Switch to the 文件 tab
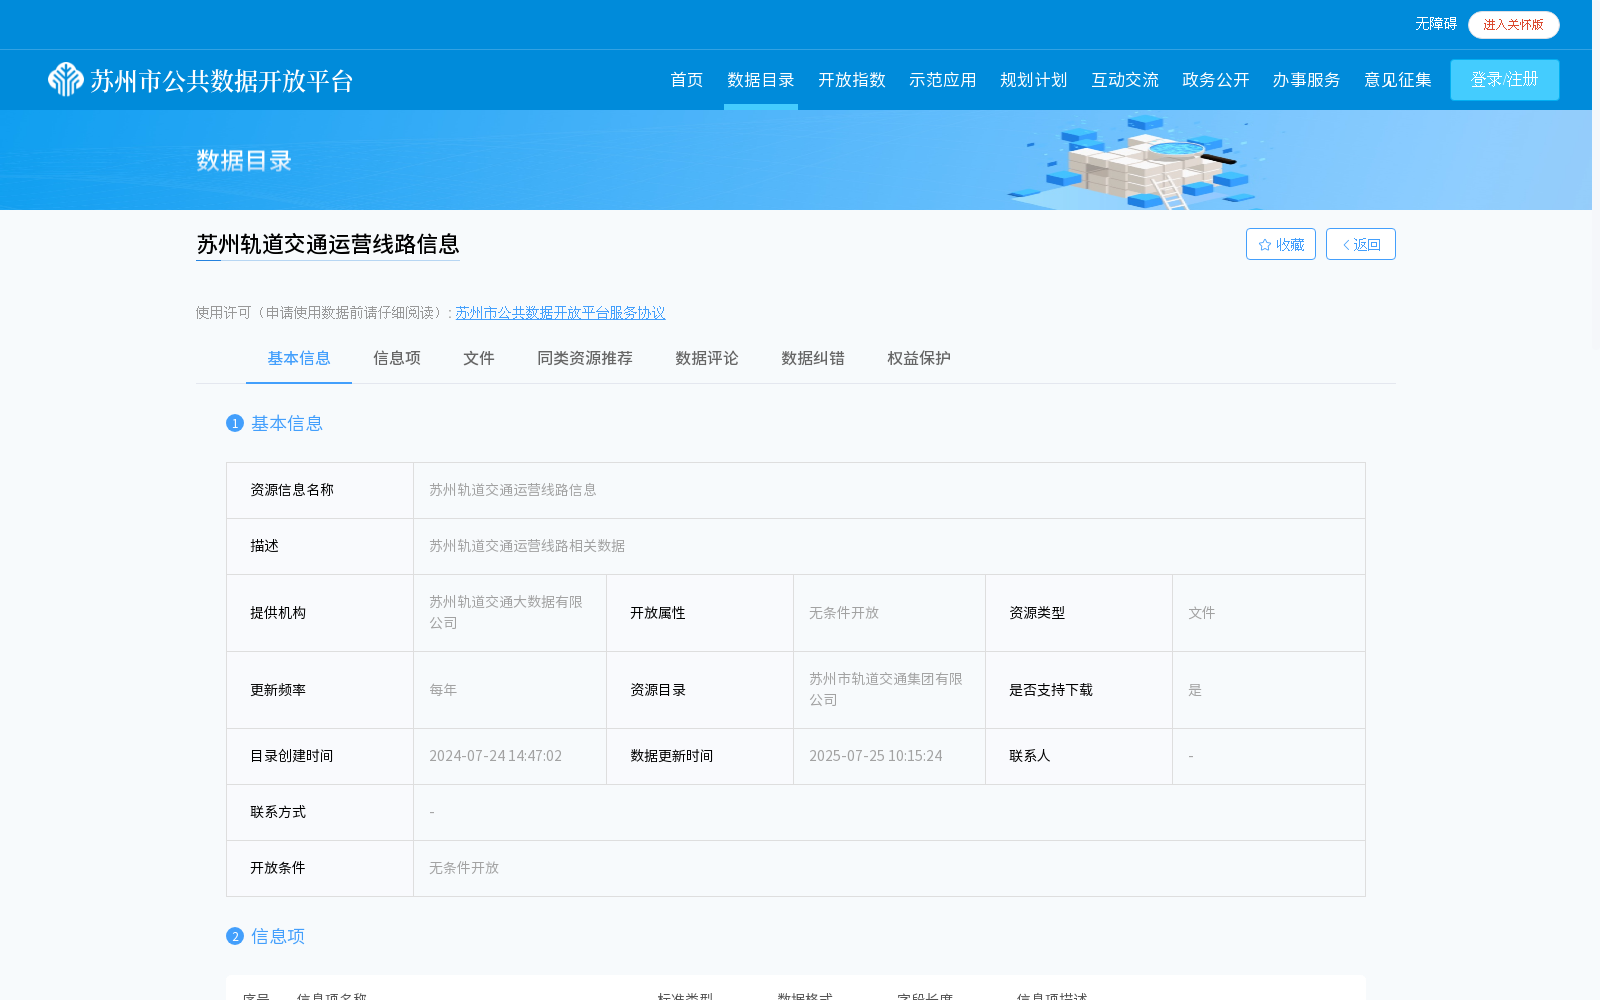Image resolution: width=1600 pixels, height=1000 pixels. point(479,358)
